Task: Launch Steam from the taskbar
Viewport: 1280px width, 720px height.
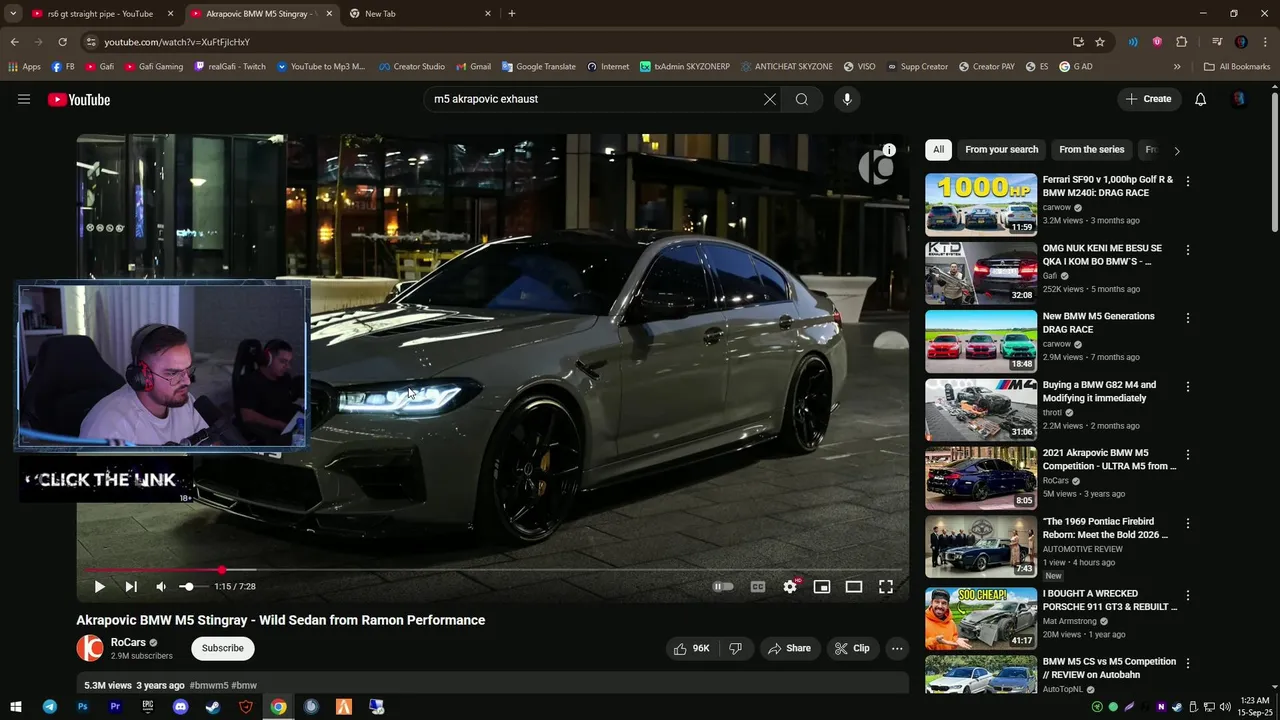Action: click(x=213, y=707)
